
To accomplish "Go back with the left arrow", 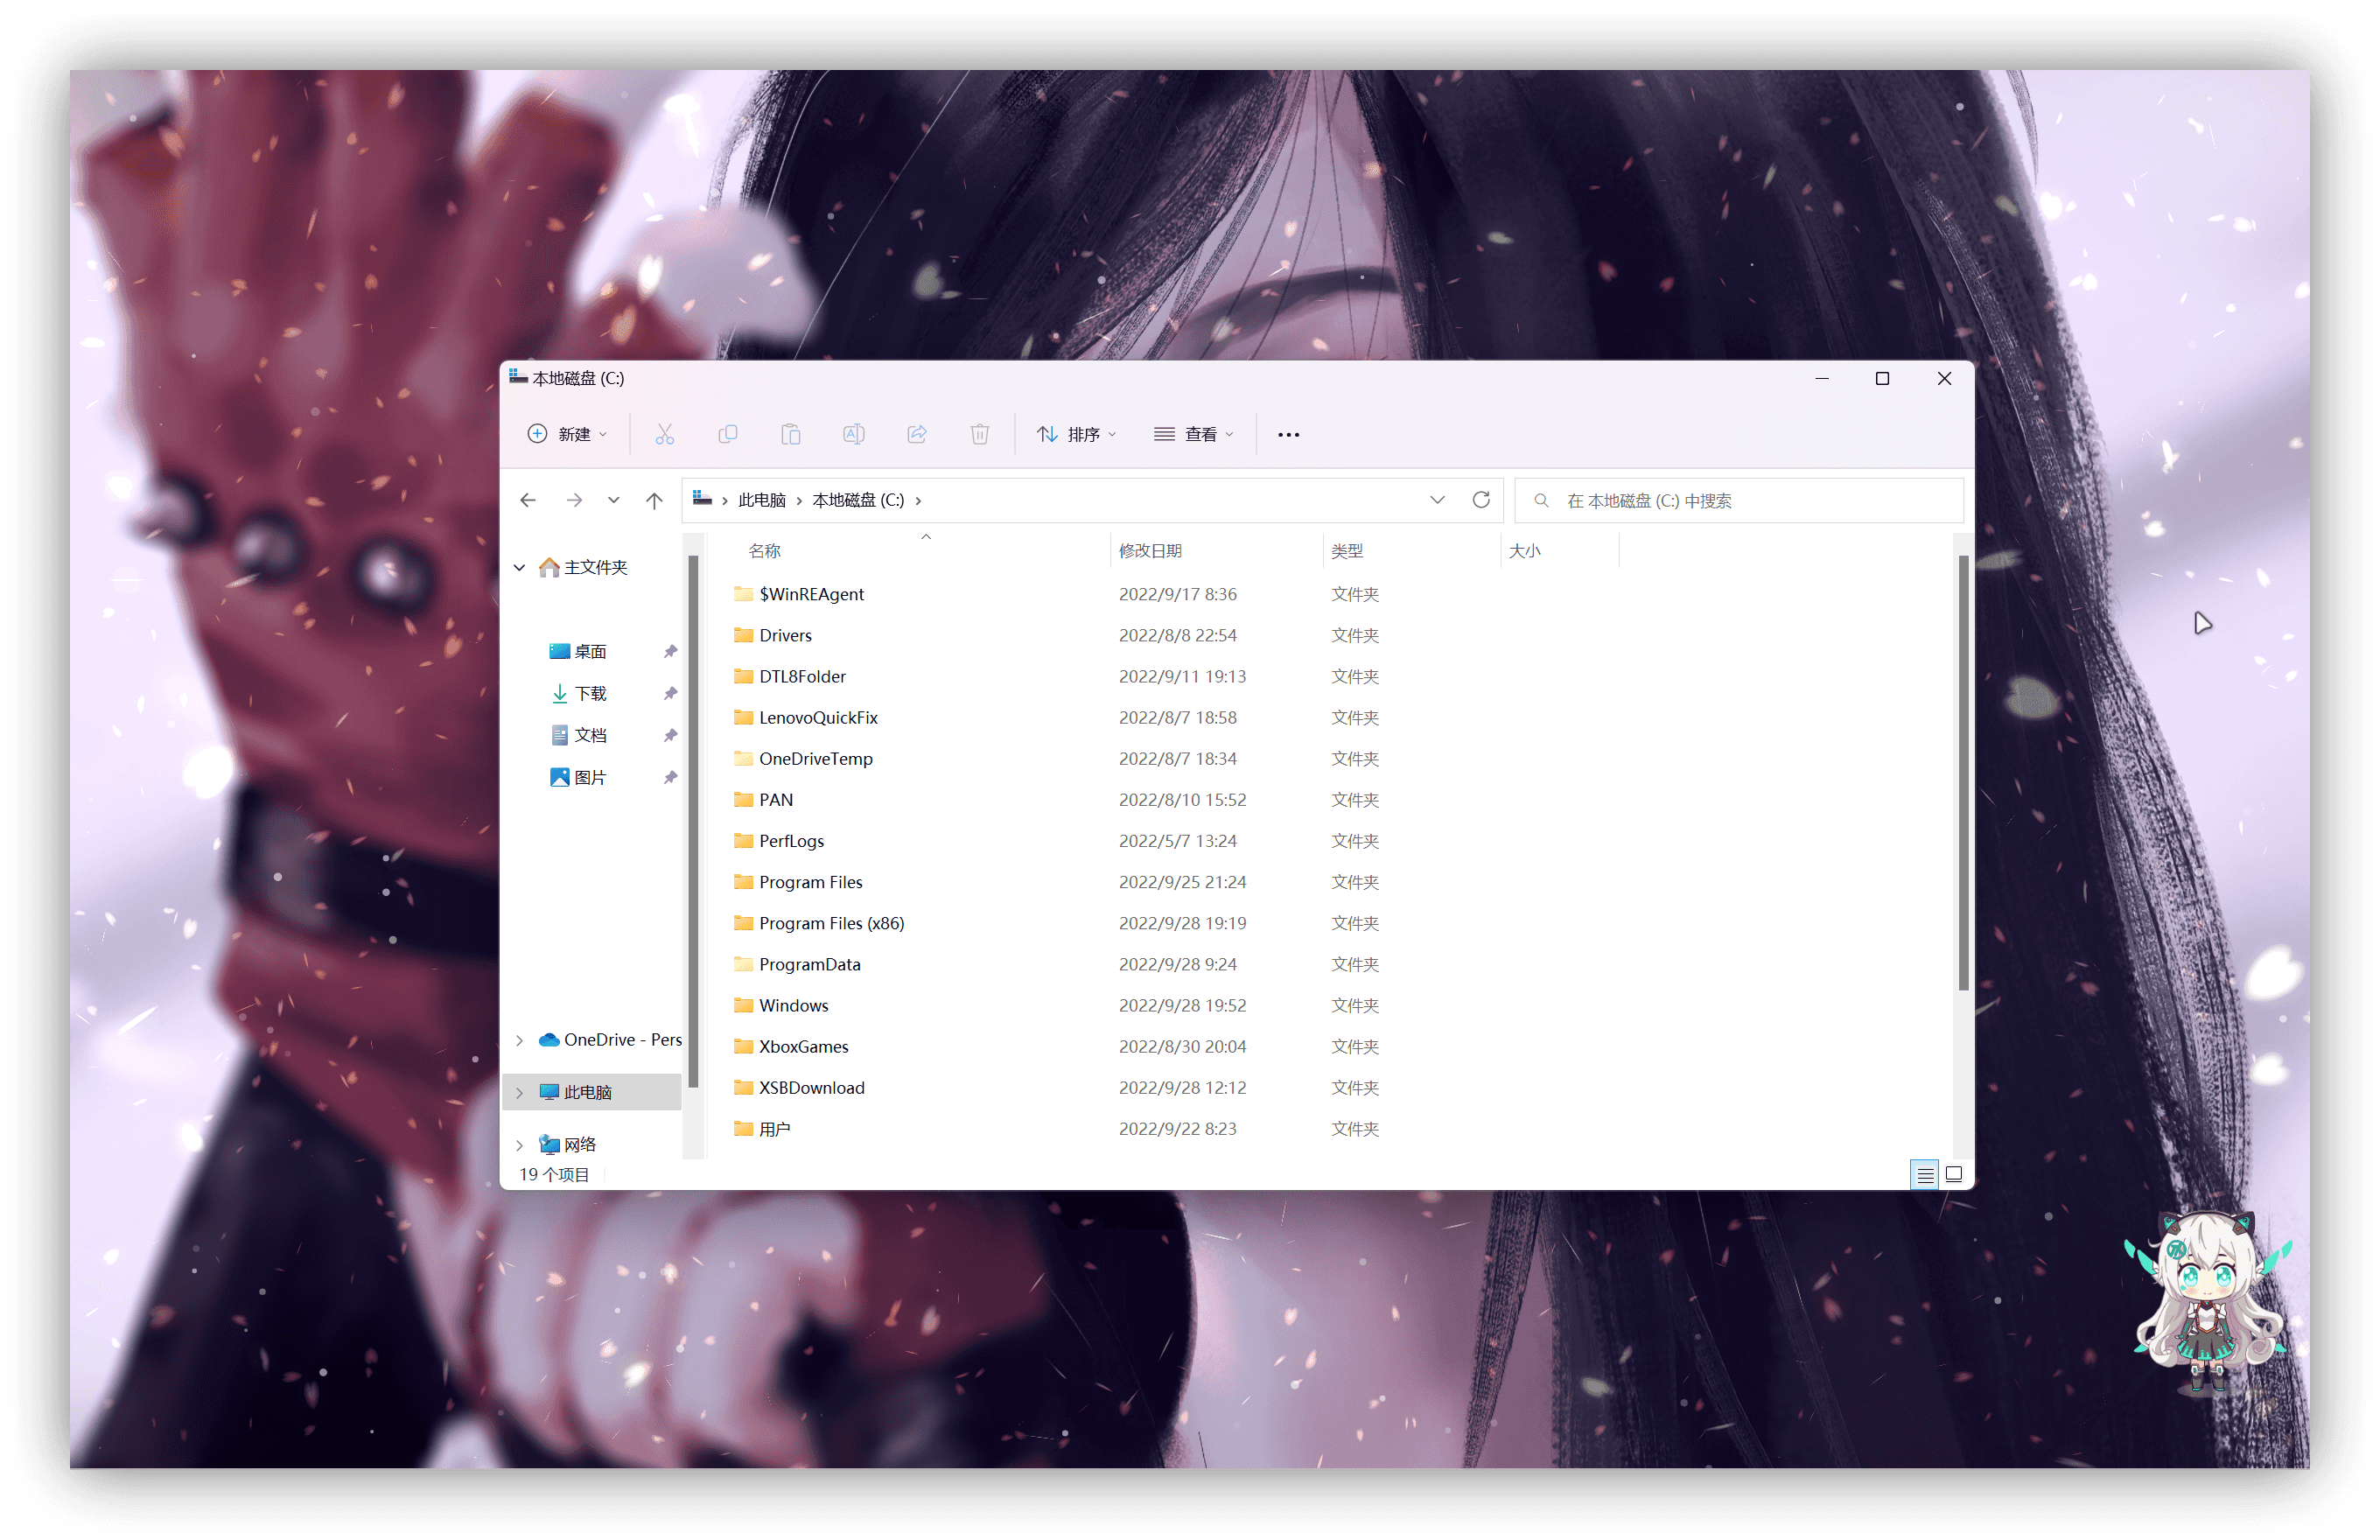I will (528, 500).
